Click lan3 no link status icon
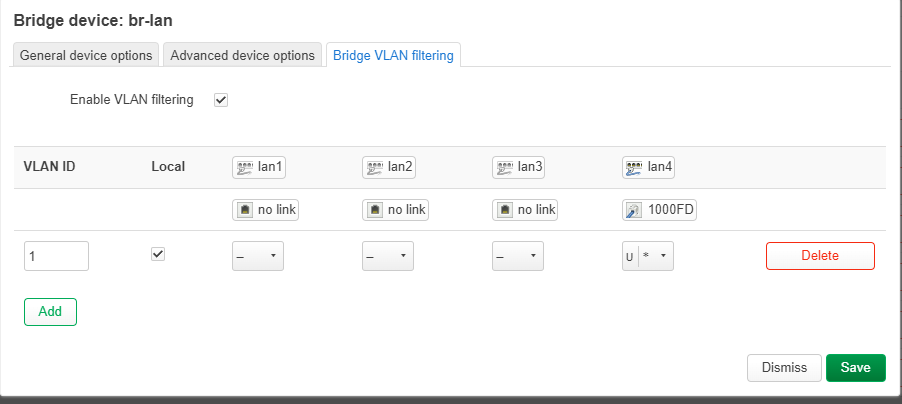Viewport: 902px width, 404px height. pyautogui.click(x=505, y=210)
